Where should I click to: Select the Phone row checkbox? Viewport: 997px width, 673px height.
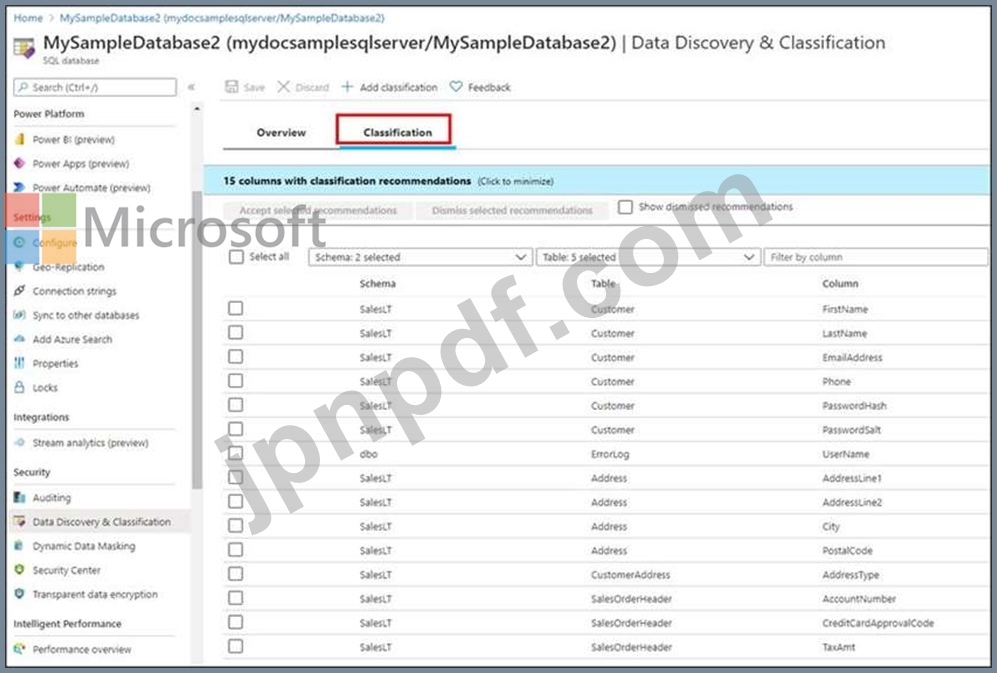tap(236, 381)
